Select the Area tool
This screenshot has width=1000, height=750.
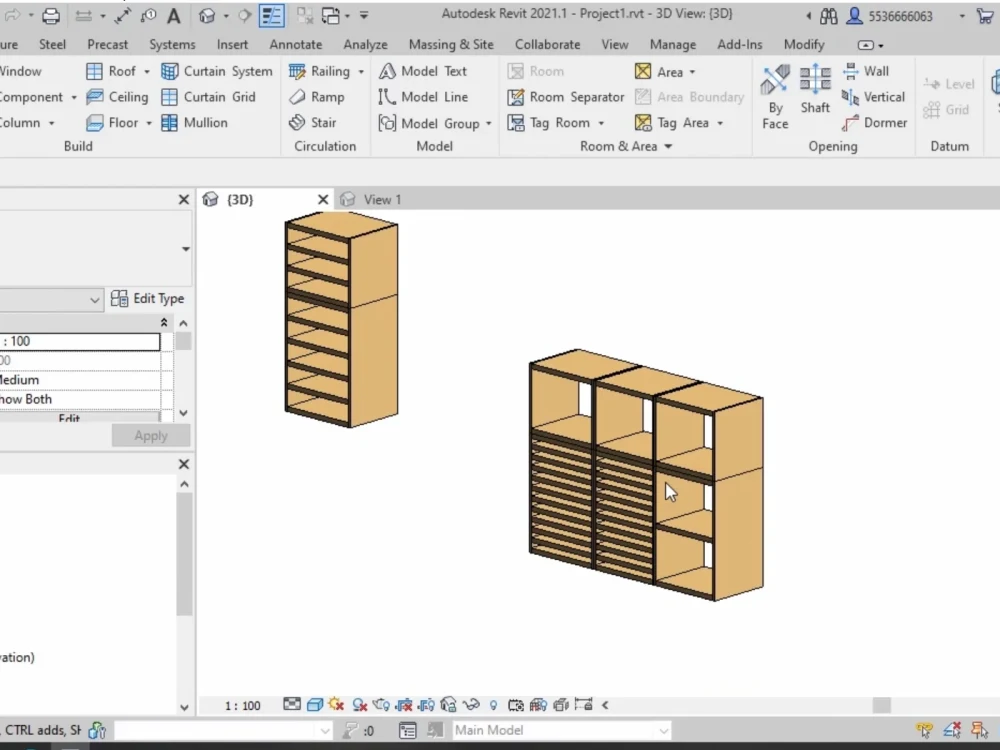point(659,71)
